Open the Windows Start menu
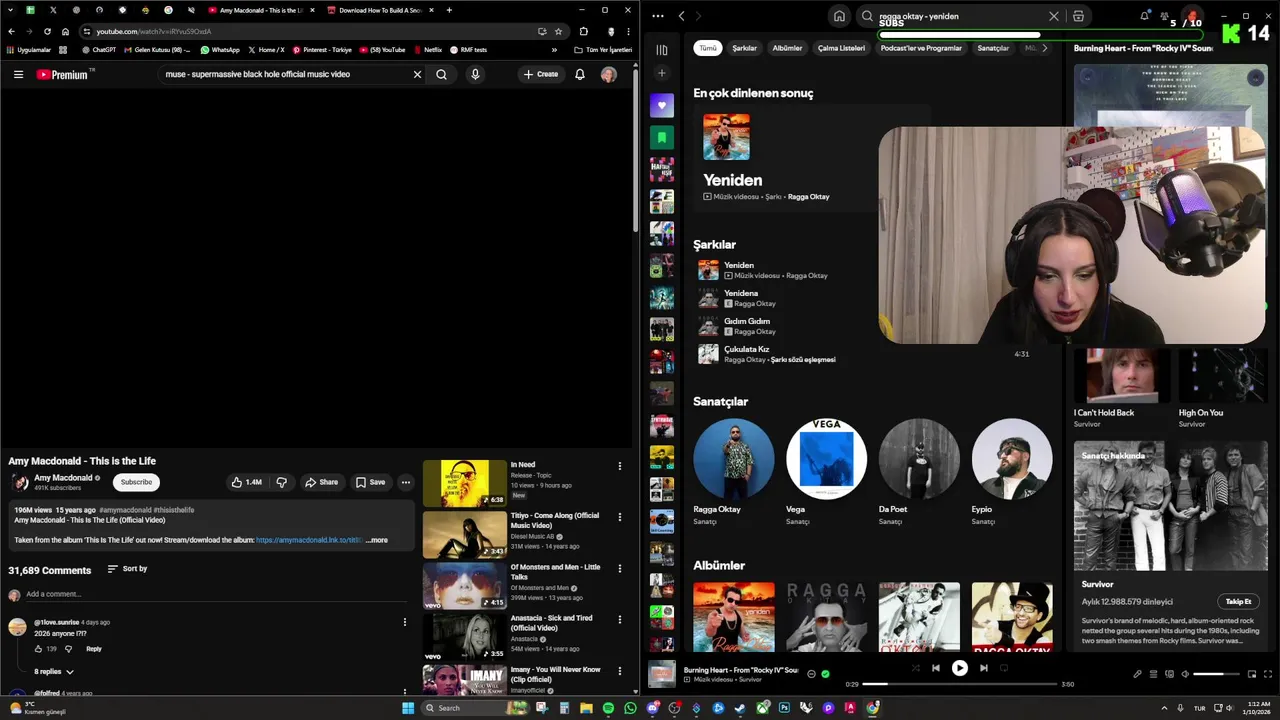1280x720 pixels. (407, 708)
